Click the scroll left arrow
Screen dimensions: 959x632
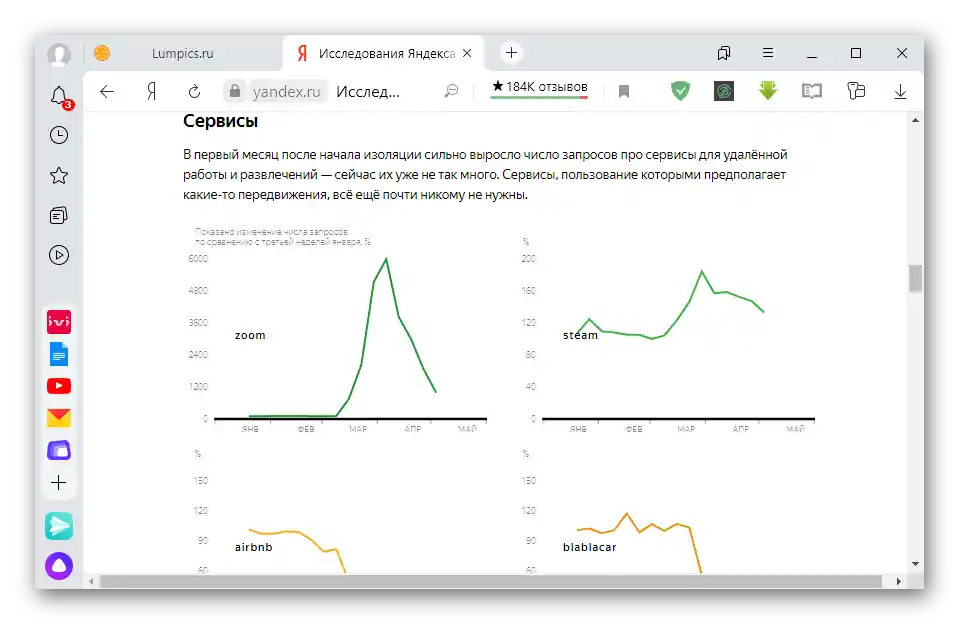[91, 581]
